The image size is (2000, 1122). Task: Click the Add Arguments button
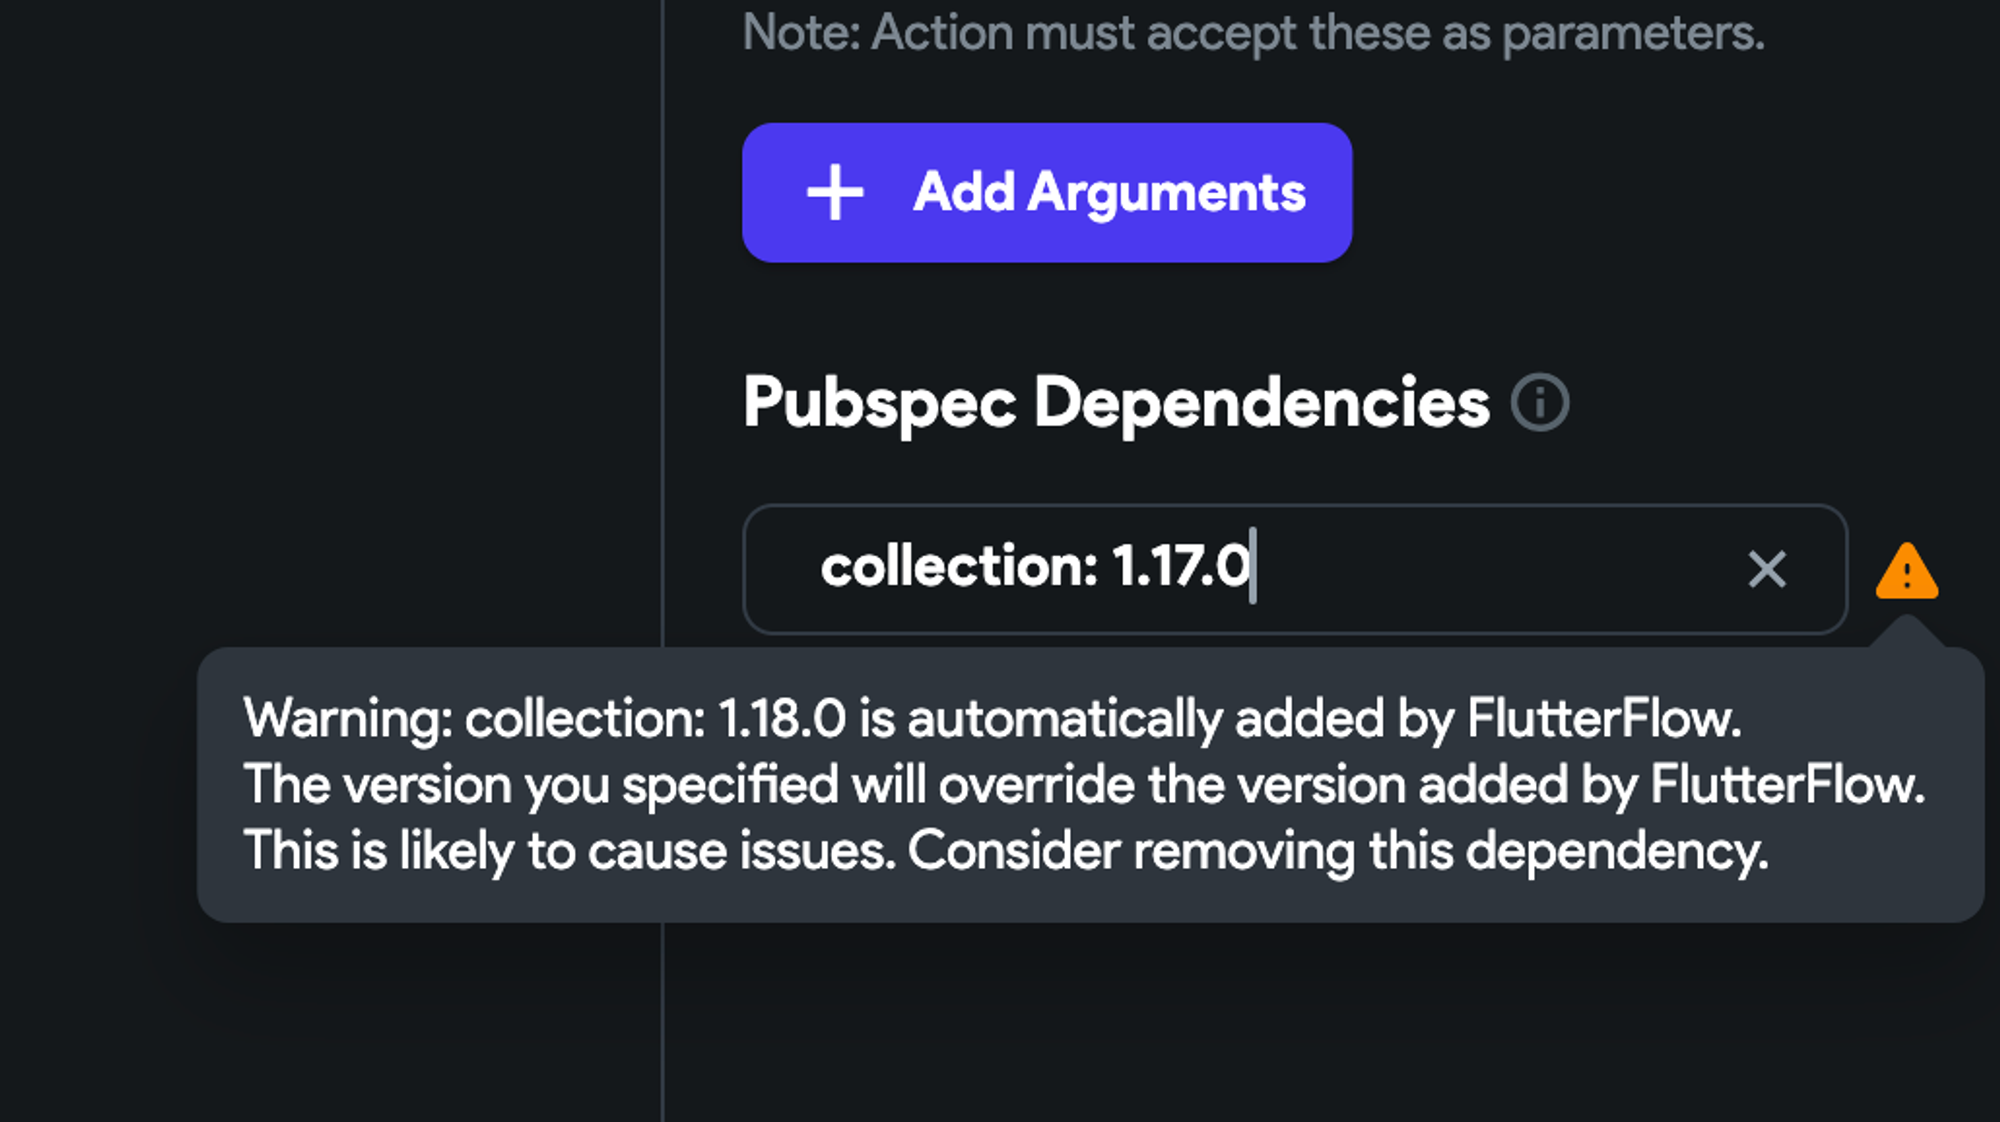tap(1047, 193)
